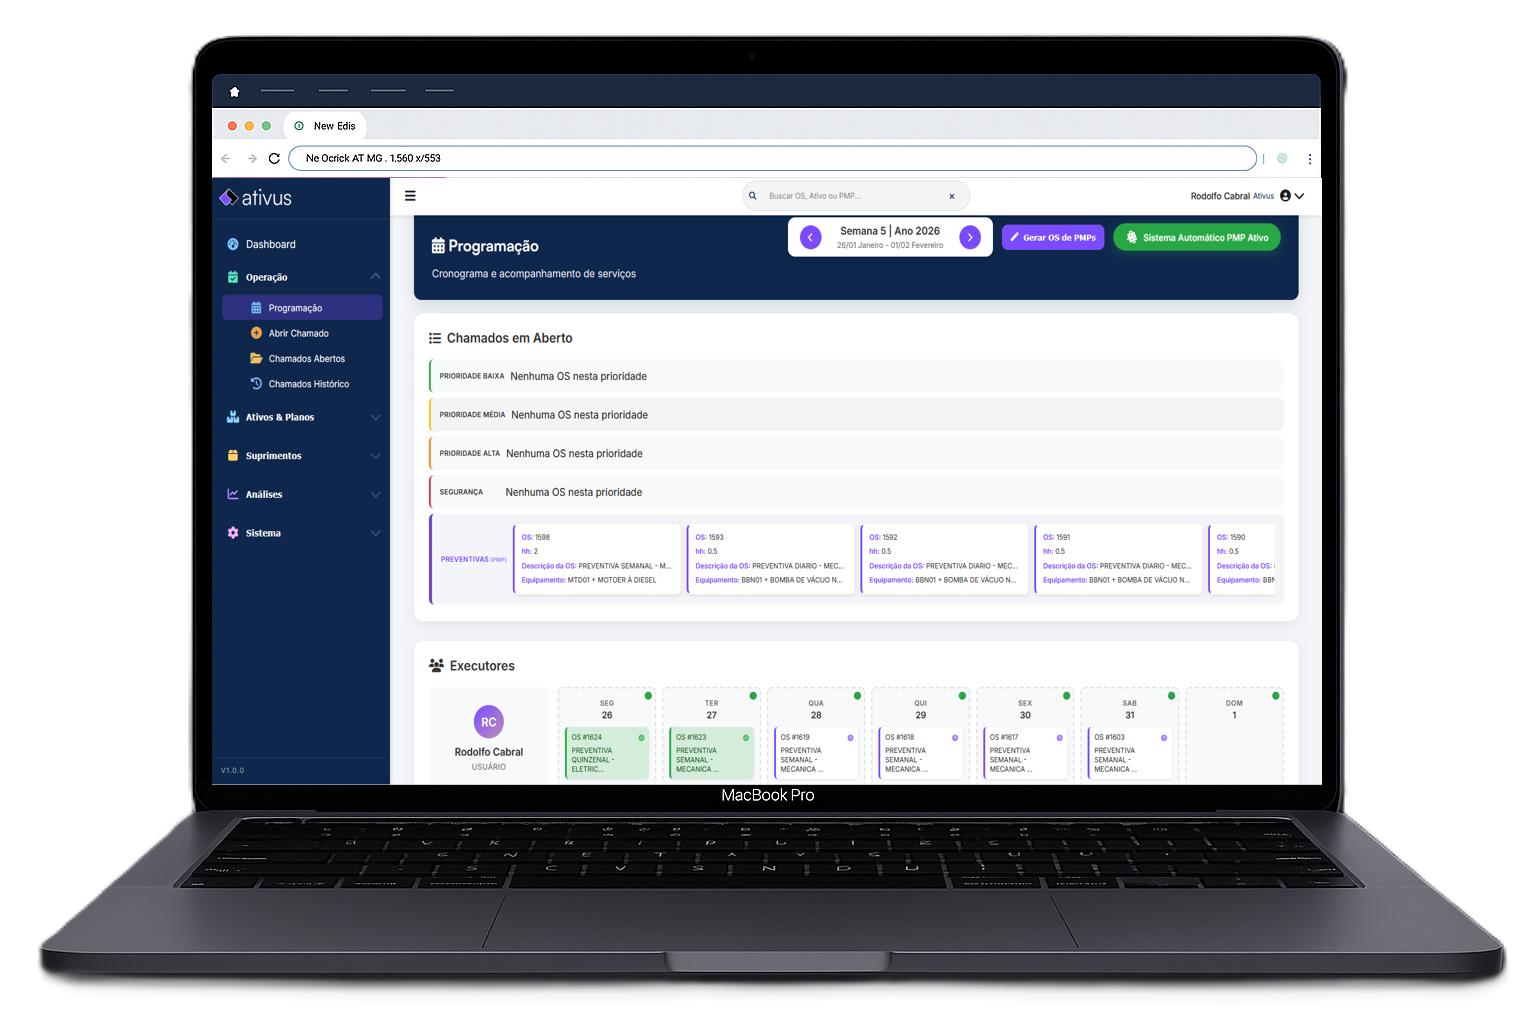The height and width of the screenshot is (1024, 1536).
Task: Expand the Suprimentos menu section
Action: pyautogui.click(x=375, y=456)
